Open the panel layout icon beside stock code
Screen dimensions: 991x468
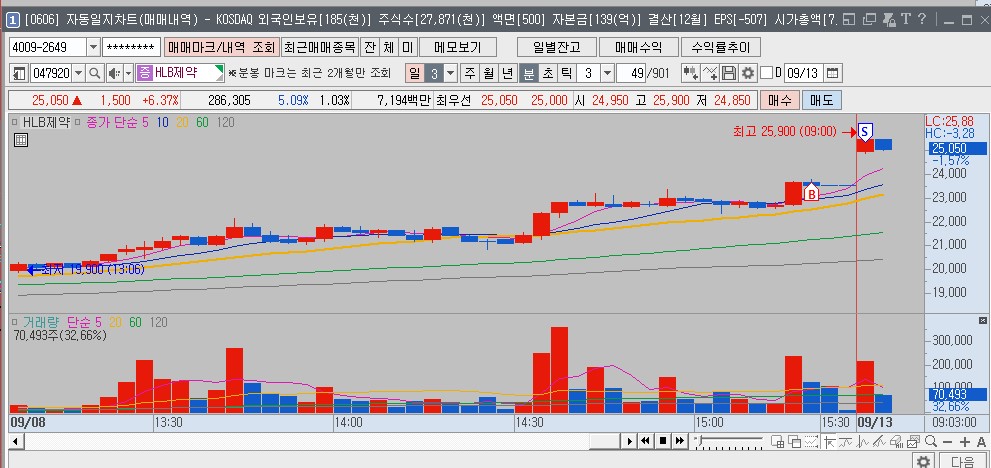[19, 73]
